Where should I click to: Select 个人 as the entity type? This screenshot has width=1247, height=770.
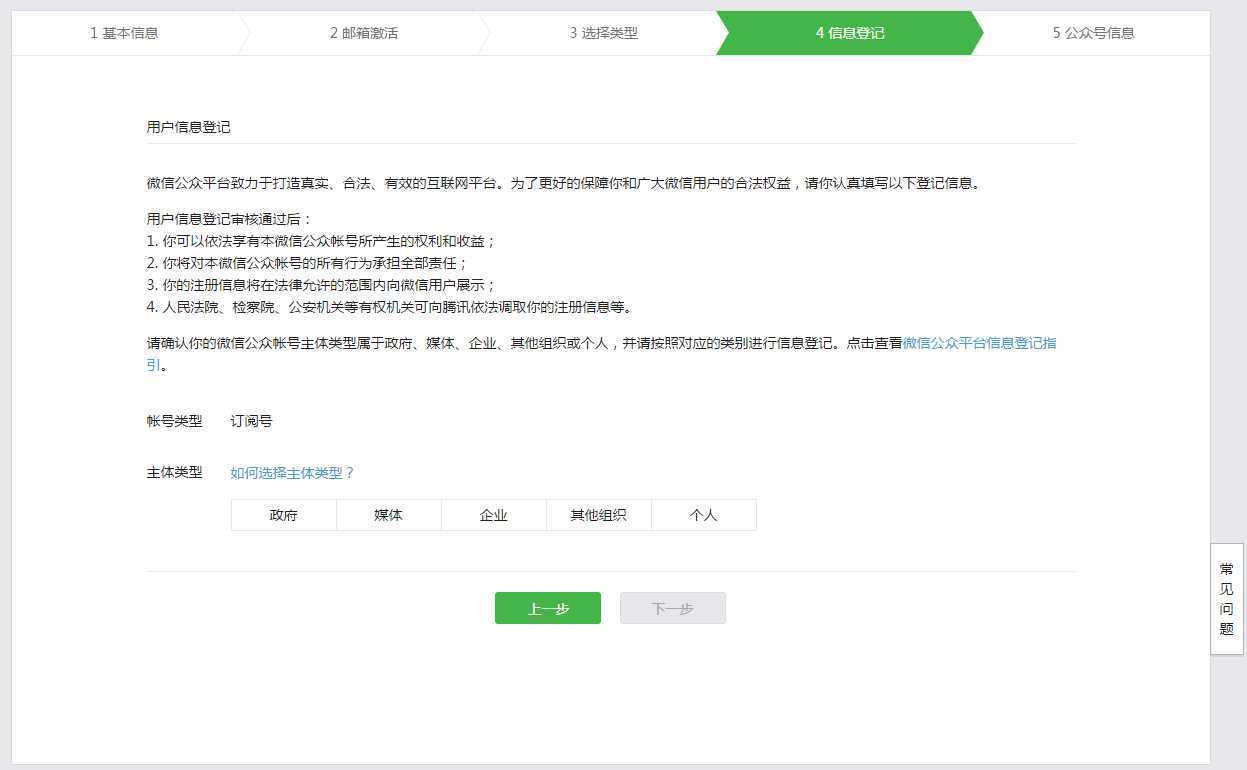[703, 514]
